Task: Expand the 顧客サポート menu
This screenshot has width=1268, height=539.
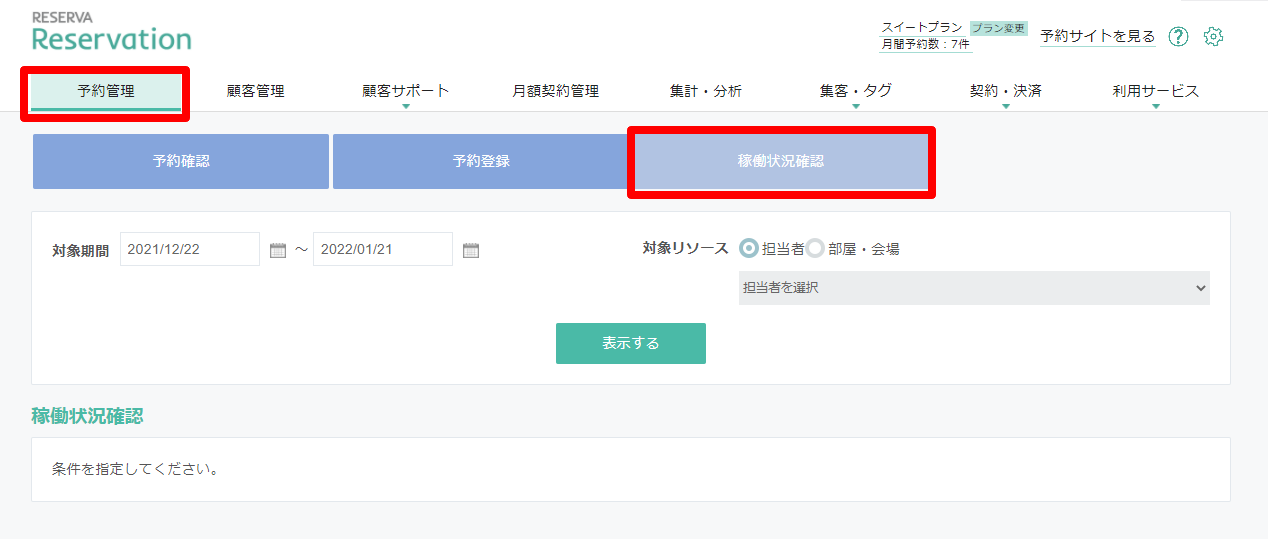Action: (x=406, y=91)
